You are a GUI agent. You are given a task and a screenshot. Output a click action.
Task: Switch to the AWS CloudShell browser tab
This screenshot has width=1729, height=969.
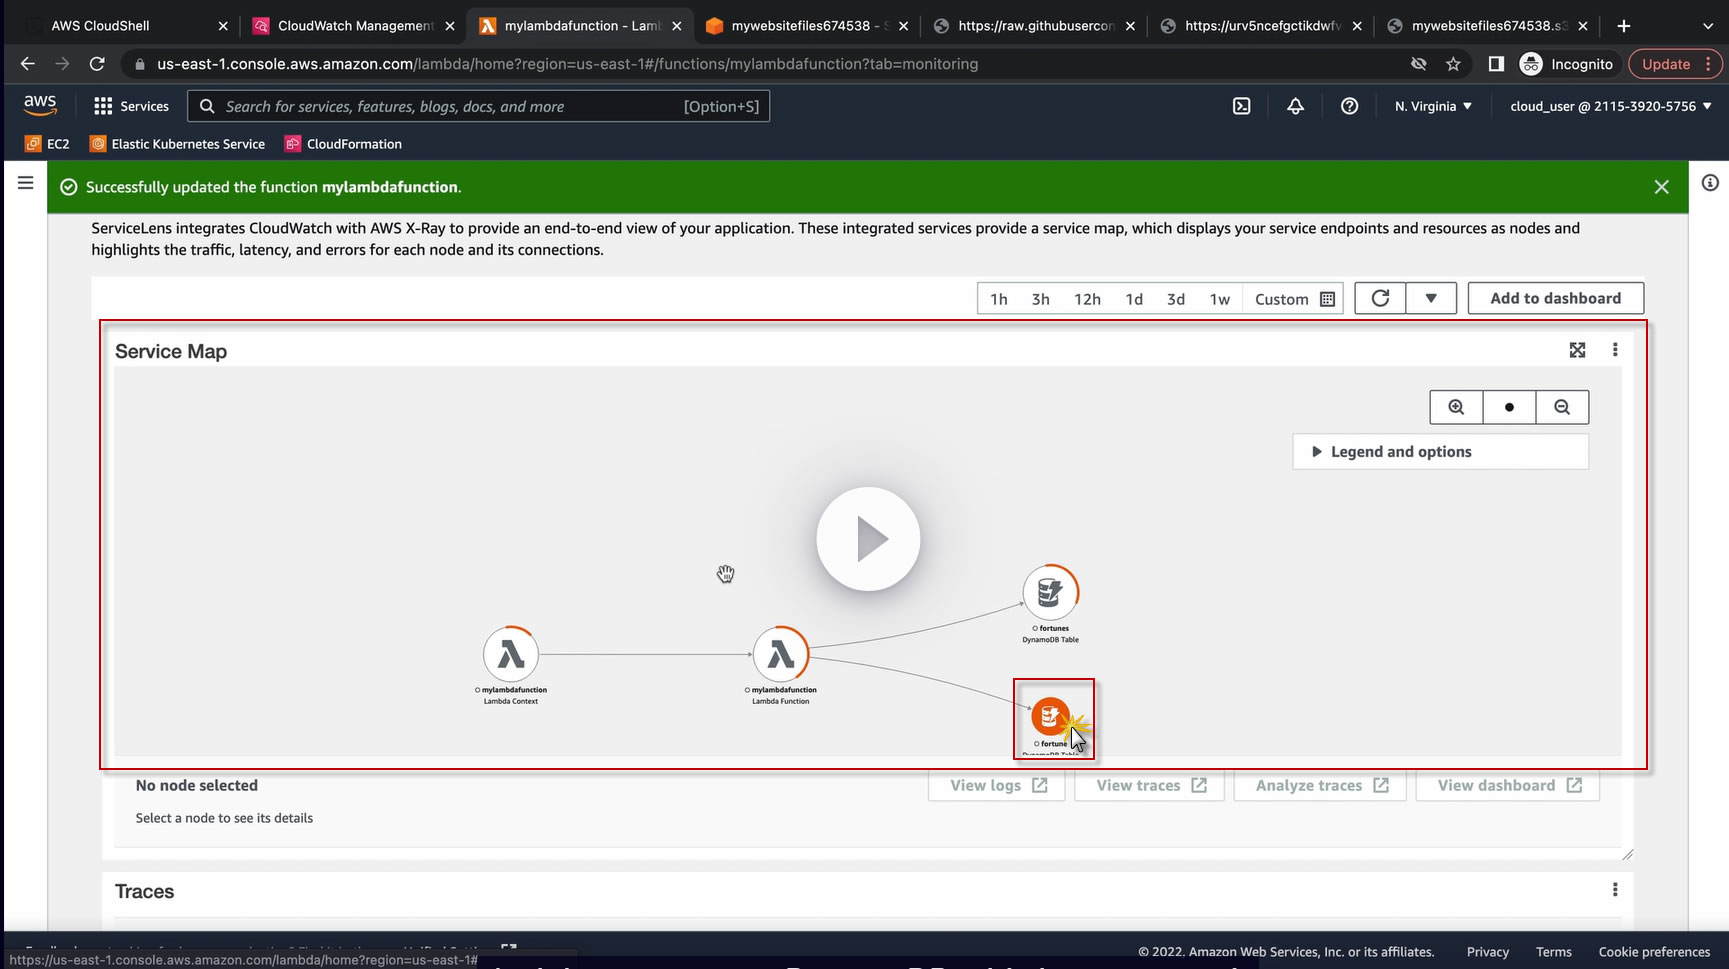125,26
